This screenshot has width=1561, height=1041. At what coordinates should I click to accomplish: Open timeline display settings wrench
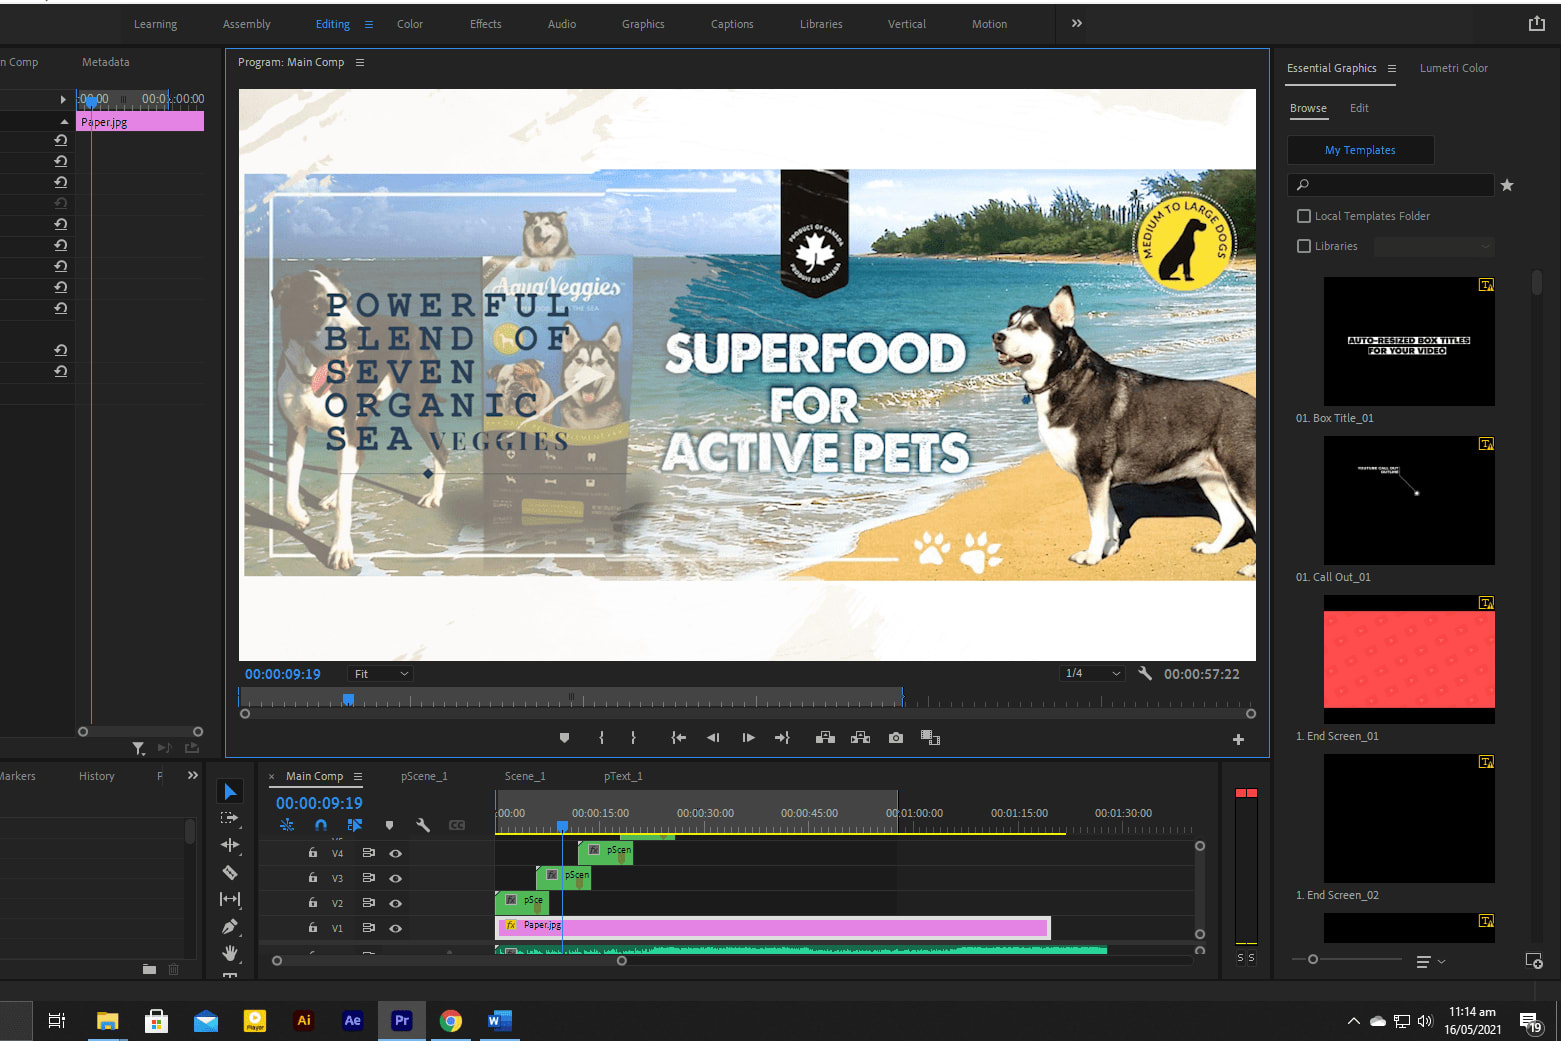(423, 825)
